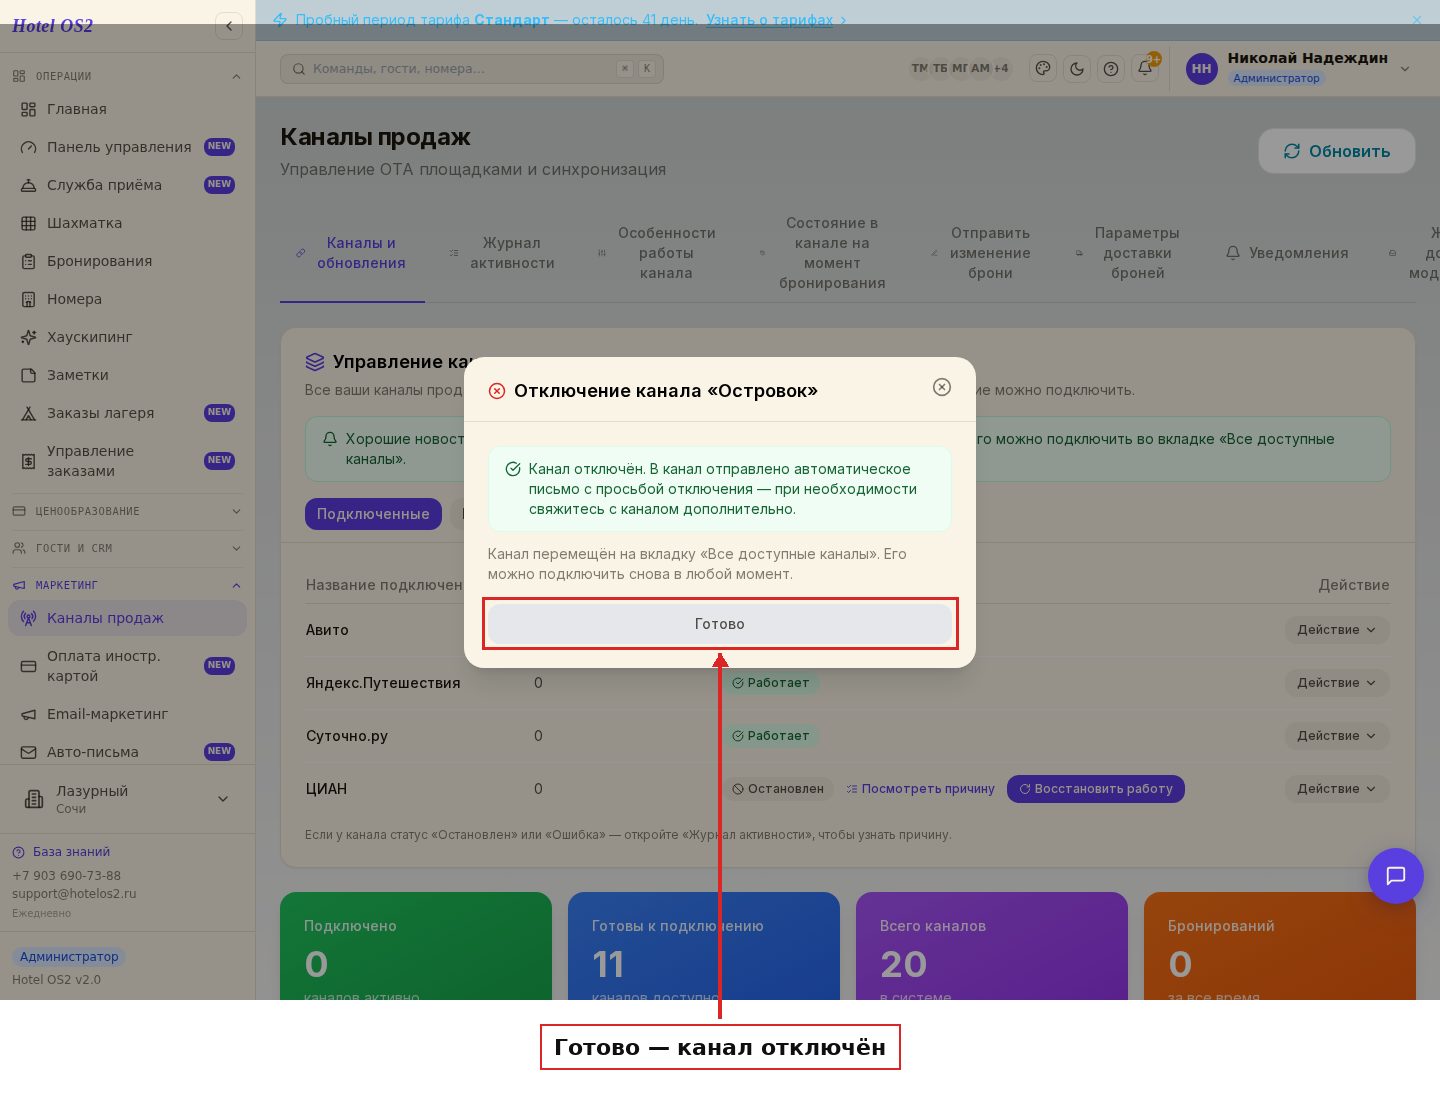The width and height of the screenshot is (1440, 1093).
Task: Open Отправить изменение брони tab
Action: [981, 253]
